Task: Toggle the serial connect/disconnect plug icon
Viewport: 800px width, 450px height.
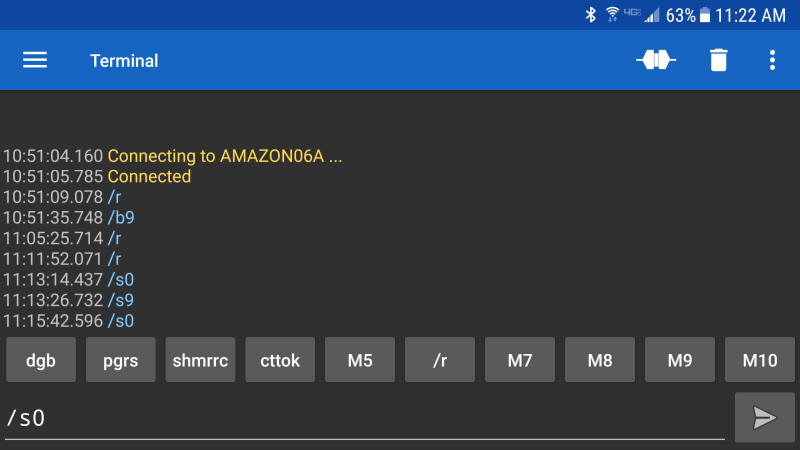Action: coord(656,60)
